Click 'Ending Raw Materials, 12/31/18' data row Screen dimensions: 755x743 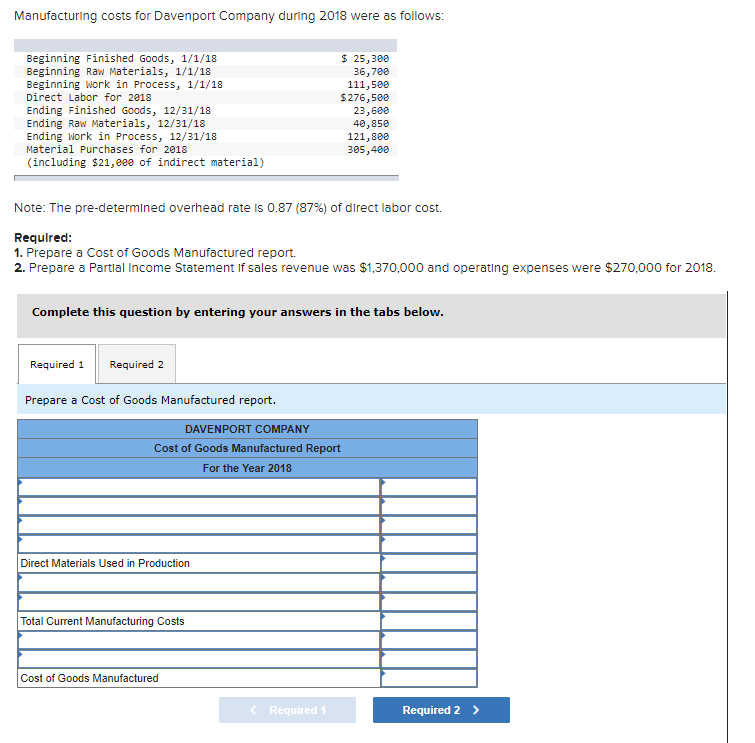click(205, 123)
